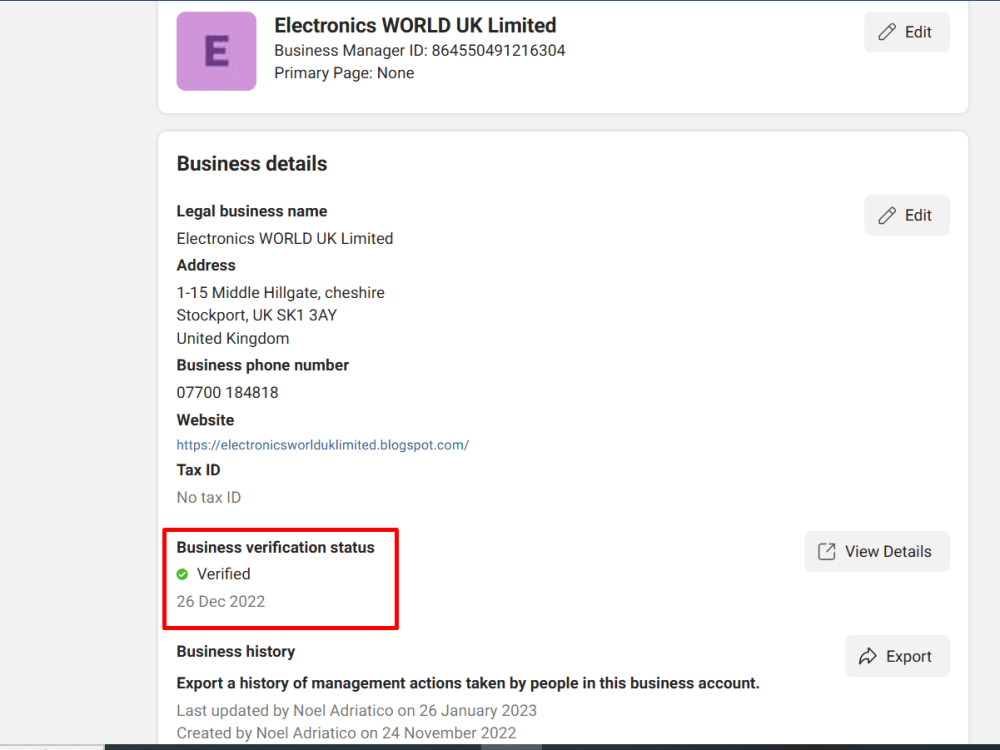The image size is (1000, 750).
Task: Click Created by Noel Adriatico line
Action: (346, 733)
